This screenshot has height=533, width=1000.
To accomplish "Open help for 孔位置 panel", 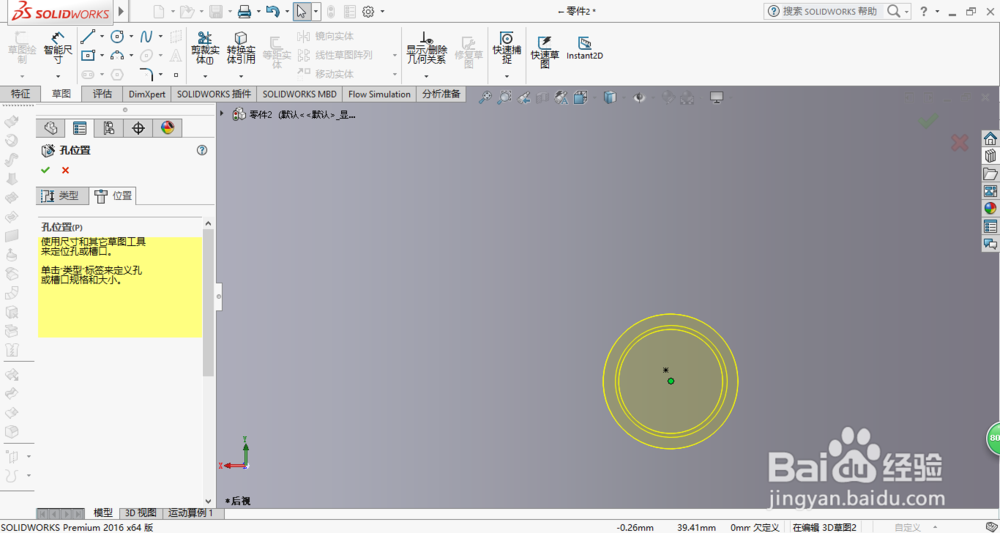I will 202,150.
